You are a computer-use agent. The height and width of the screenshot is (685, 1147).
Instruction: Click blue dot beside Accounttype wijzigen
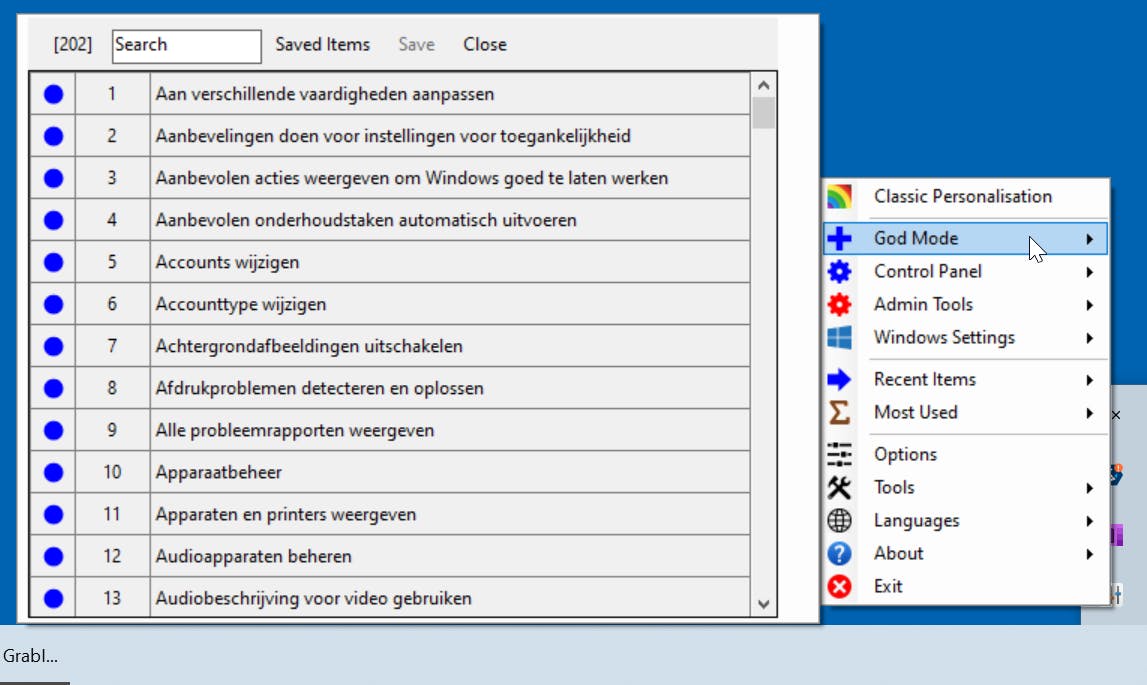53,304
